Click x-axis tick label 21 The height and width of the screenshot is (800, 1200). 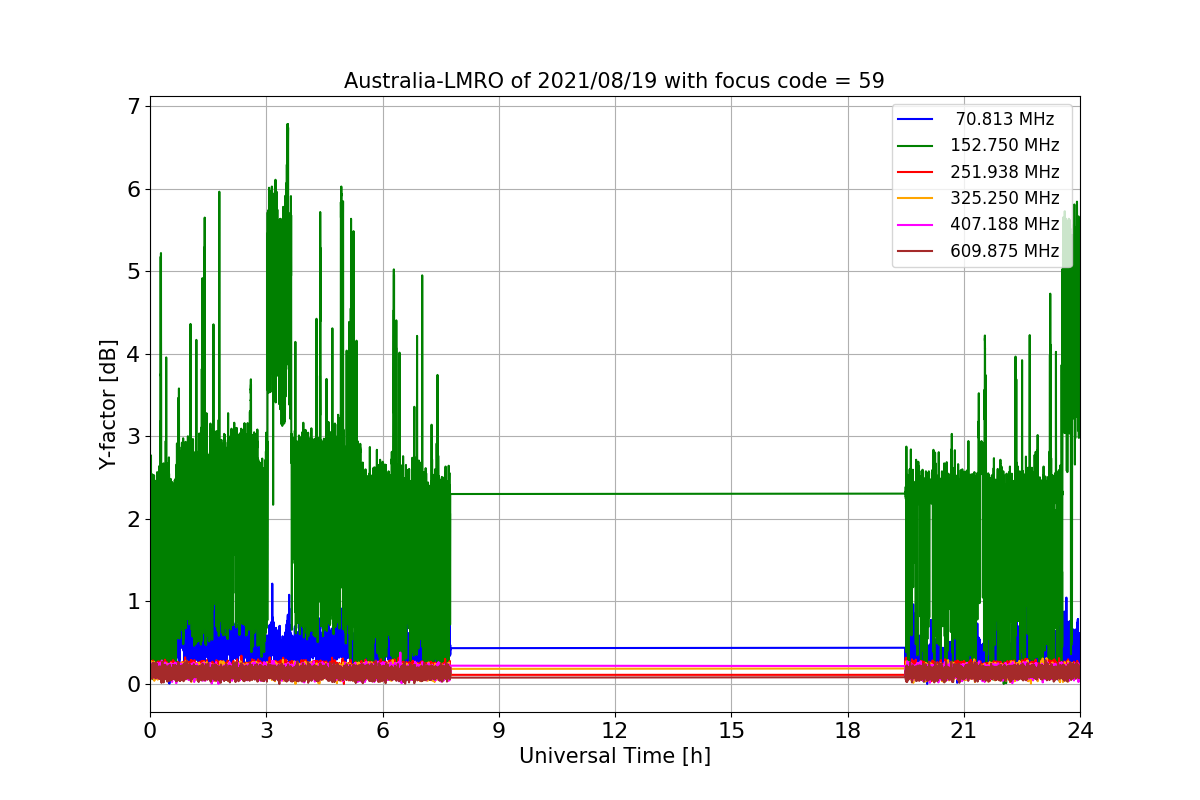(x=963, y=730)
